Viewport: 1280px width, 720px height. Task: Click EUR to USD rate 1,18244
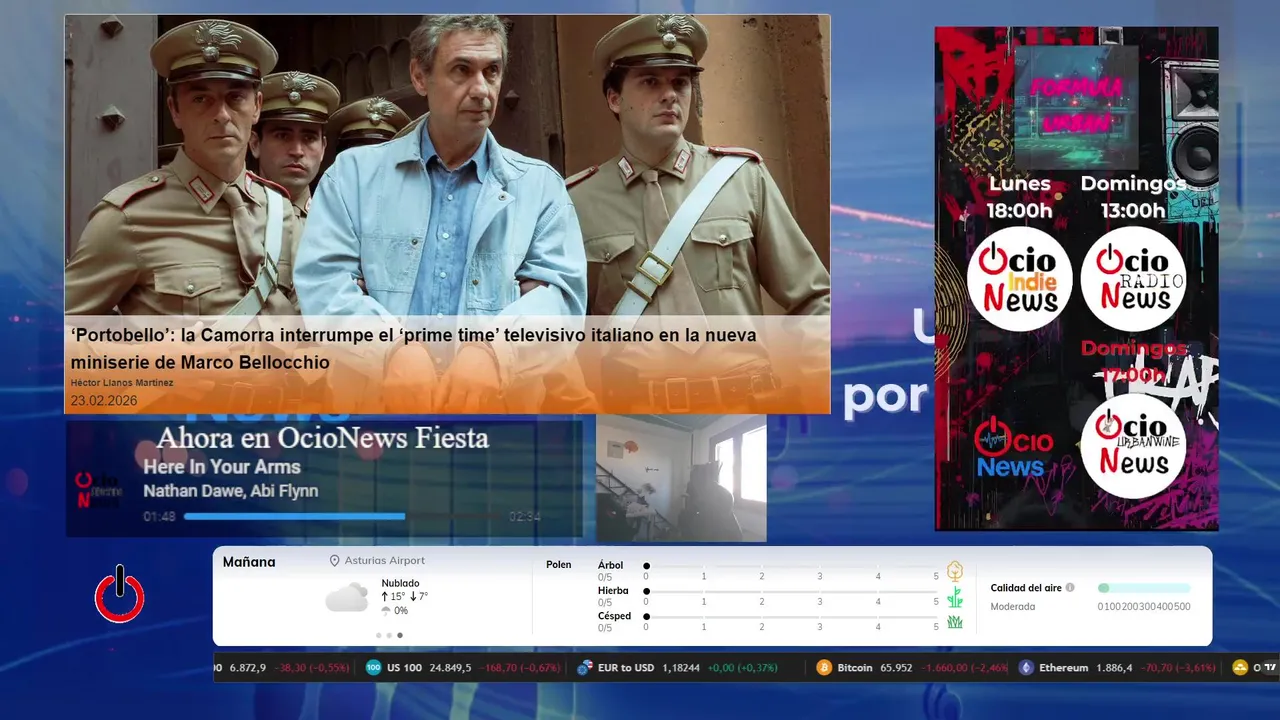click(x=681, y=668)
